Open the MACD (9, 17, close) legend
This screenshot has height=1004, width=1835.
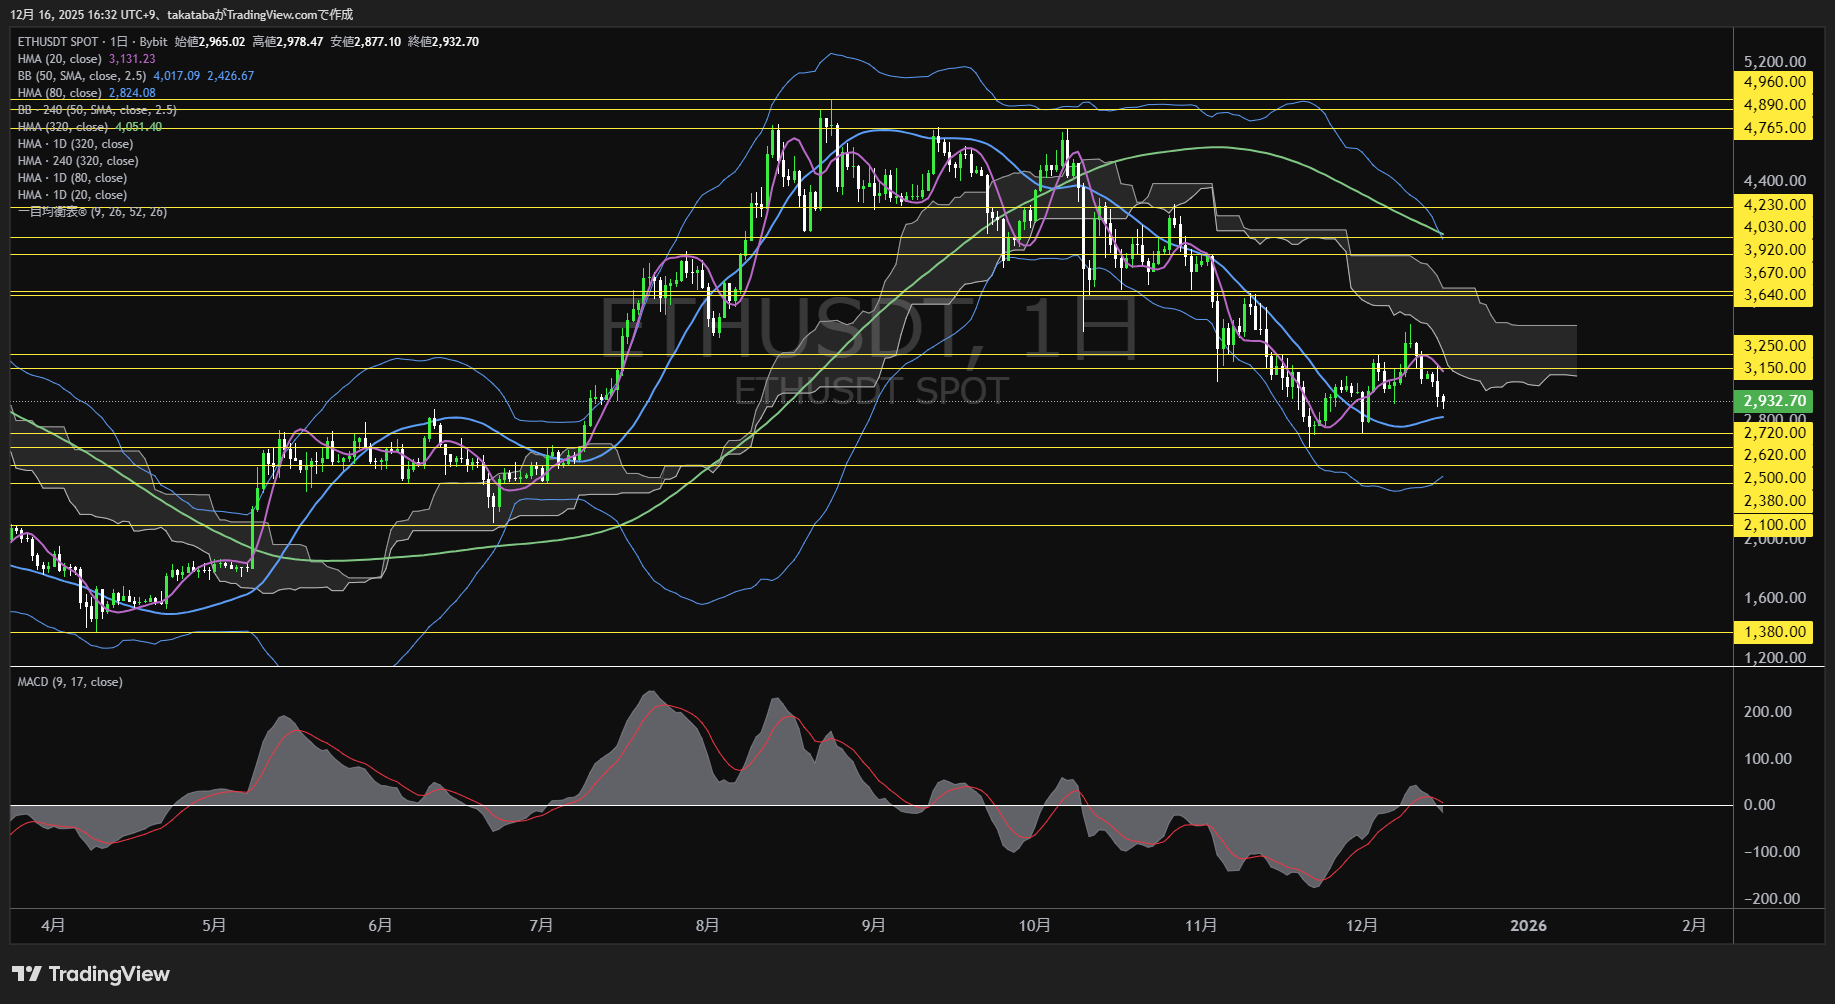70,682
